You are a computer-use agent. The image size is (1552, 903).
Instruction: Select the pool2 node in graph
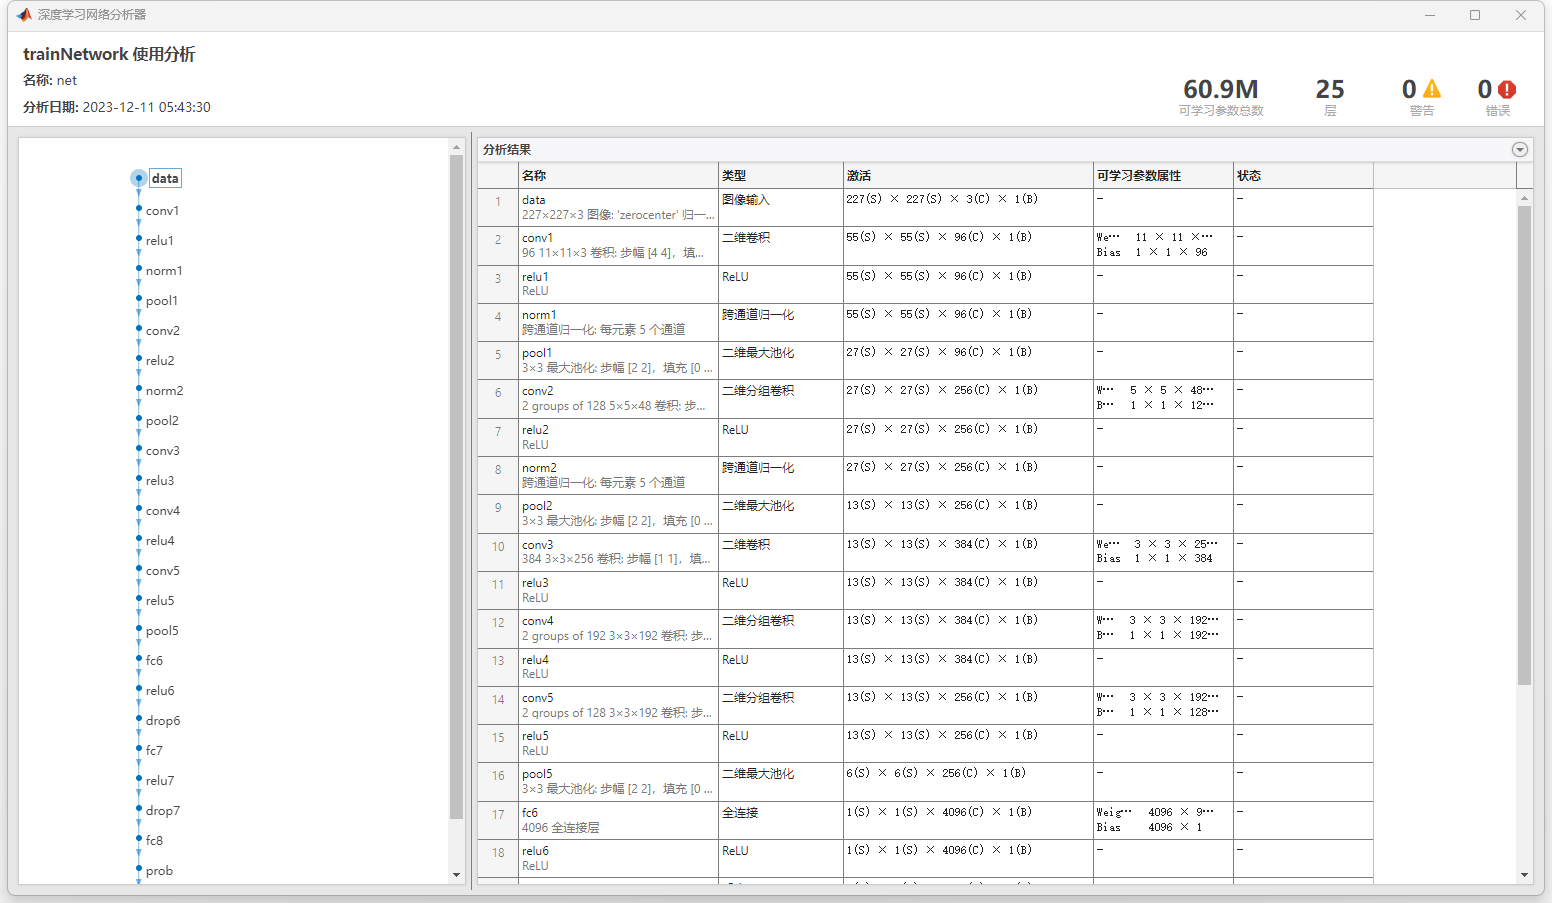coord(162,421)
